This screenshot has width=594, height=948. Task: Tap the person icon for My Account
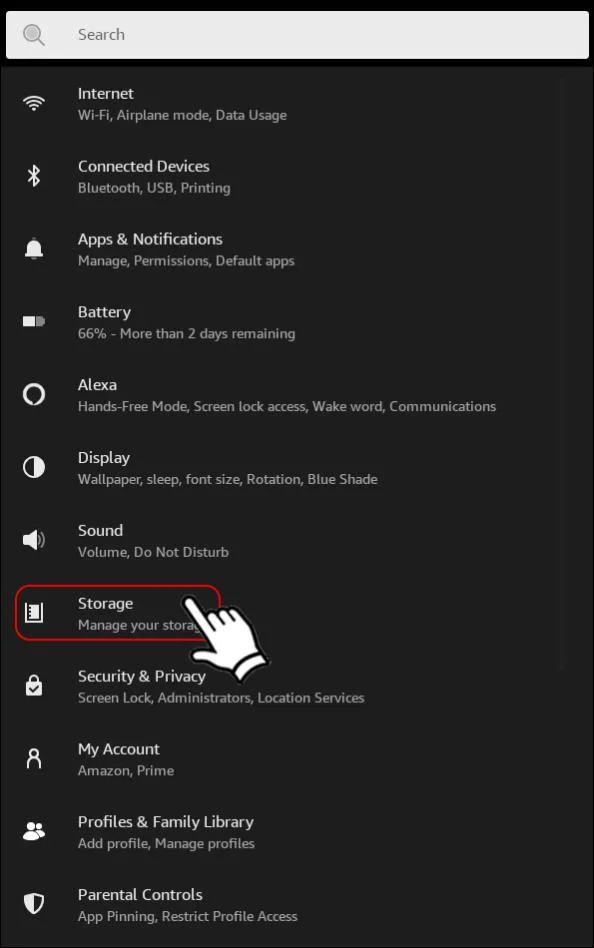click(x=34, y=758)
